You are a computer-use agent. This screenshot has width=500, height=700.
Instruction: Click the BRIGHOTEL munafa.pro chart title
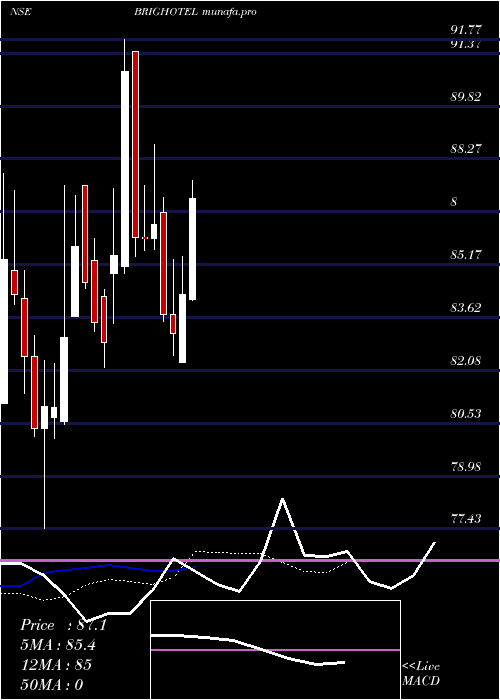[195, 12]
